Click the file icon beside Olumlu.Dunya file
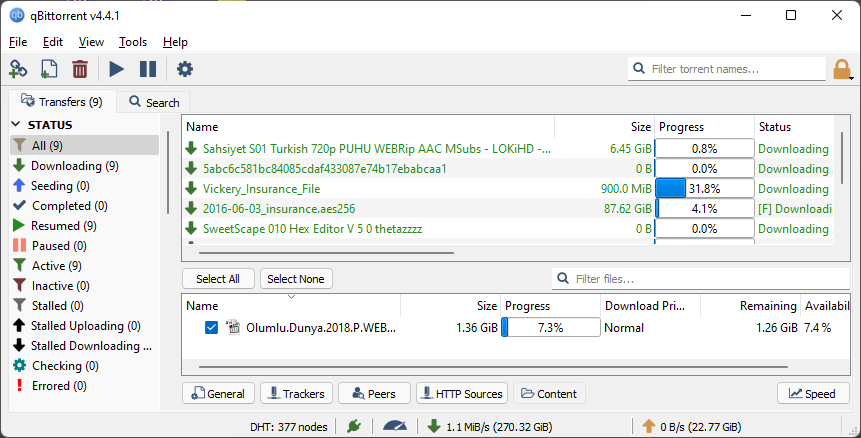Image resolution: width=861 pixels, height=438 pixels. coord(233,328)
